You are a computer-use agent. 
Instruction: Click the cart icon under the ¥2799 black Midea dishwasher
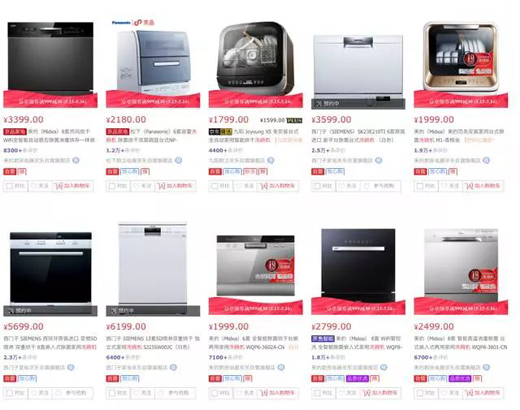(366, 393)
